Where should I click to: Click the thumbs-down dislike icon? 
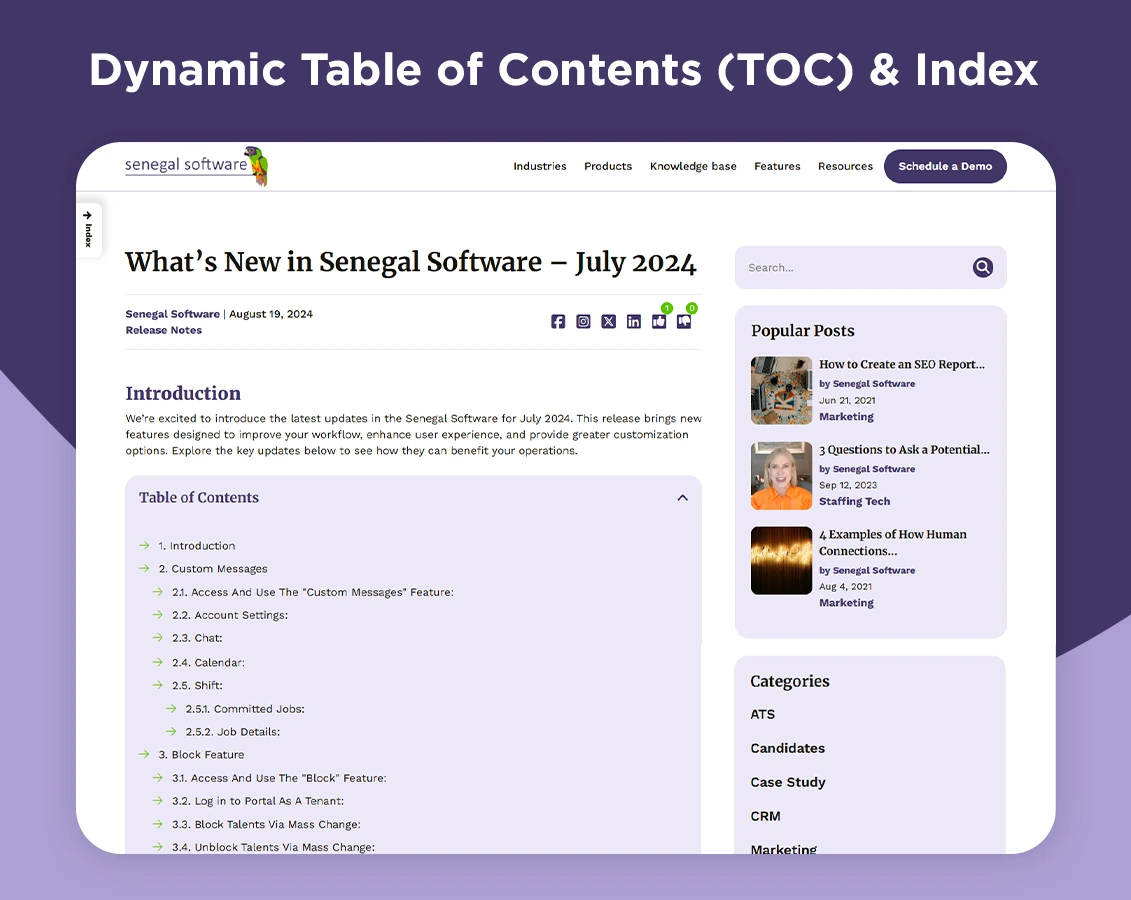click(x=684, y=322)
